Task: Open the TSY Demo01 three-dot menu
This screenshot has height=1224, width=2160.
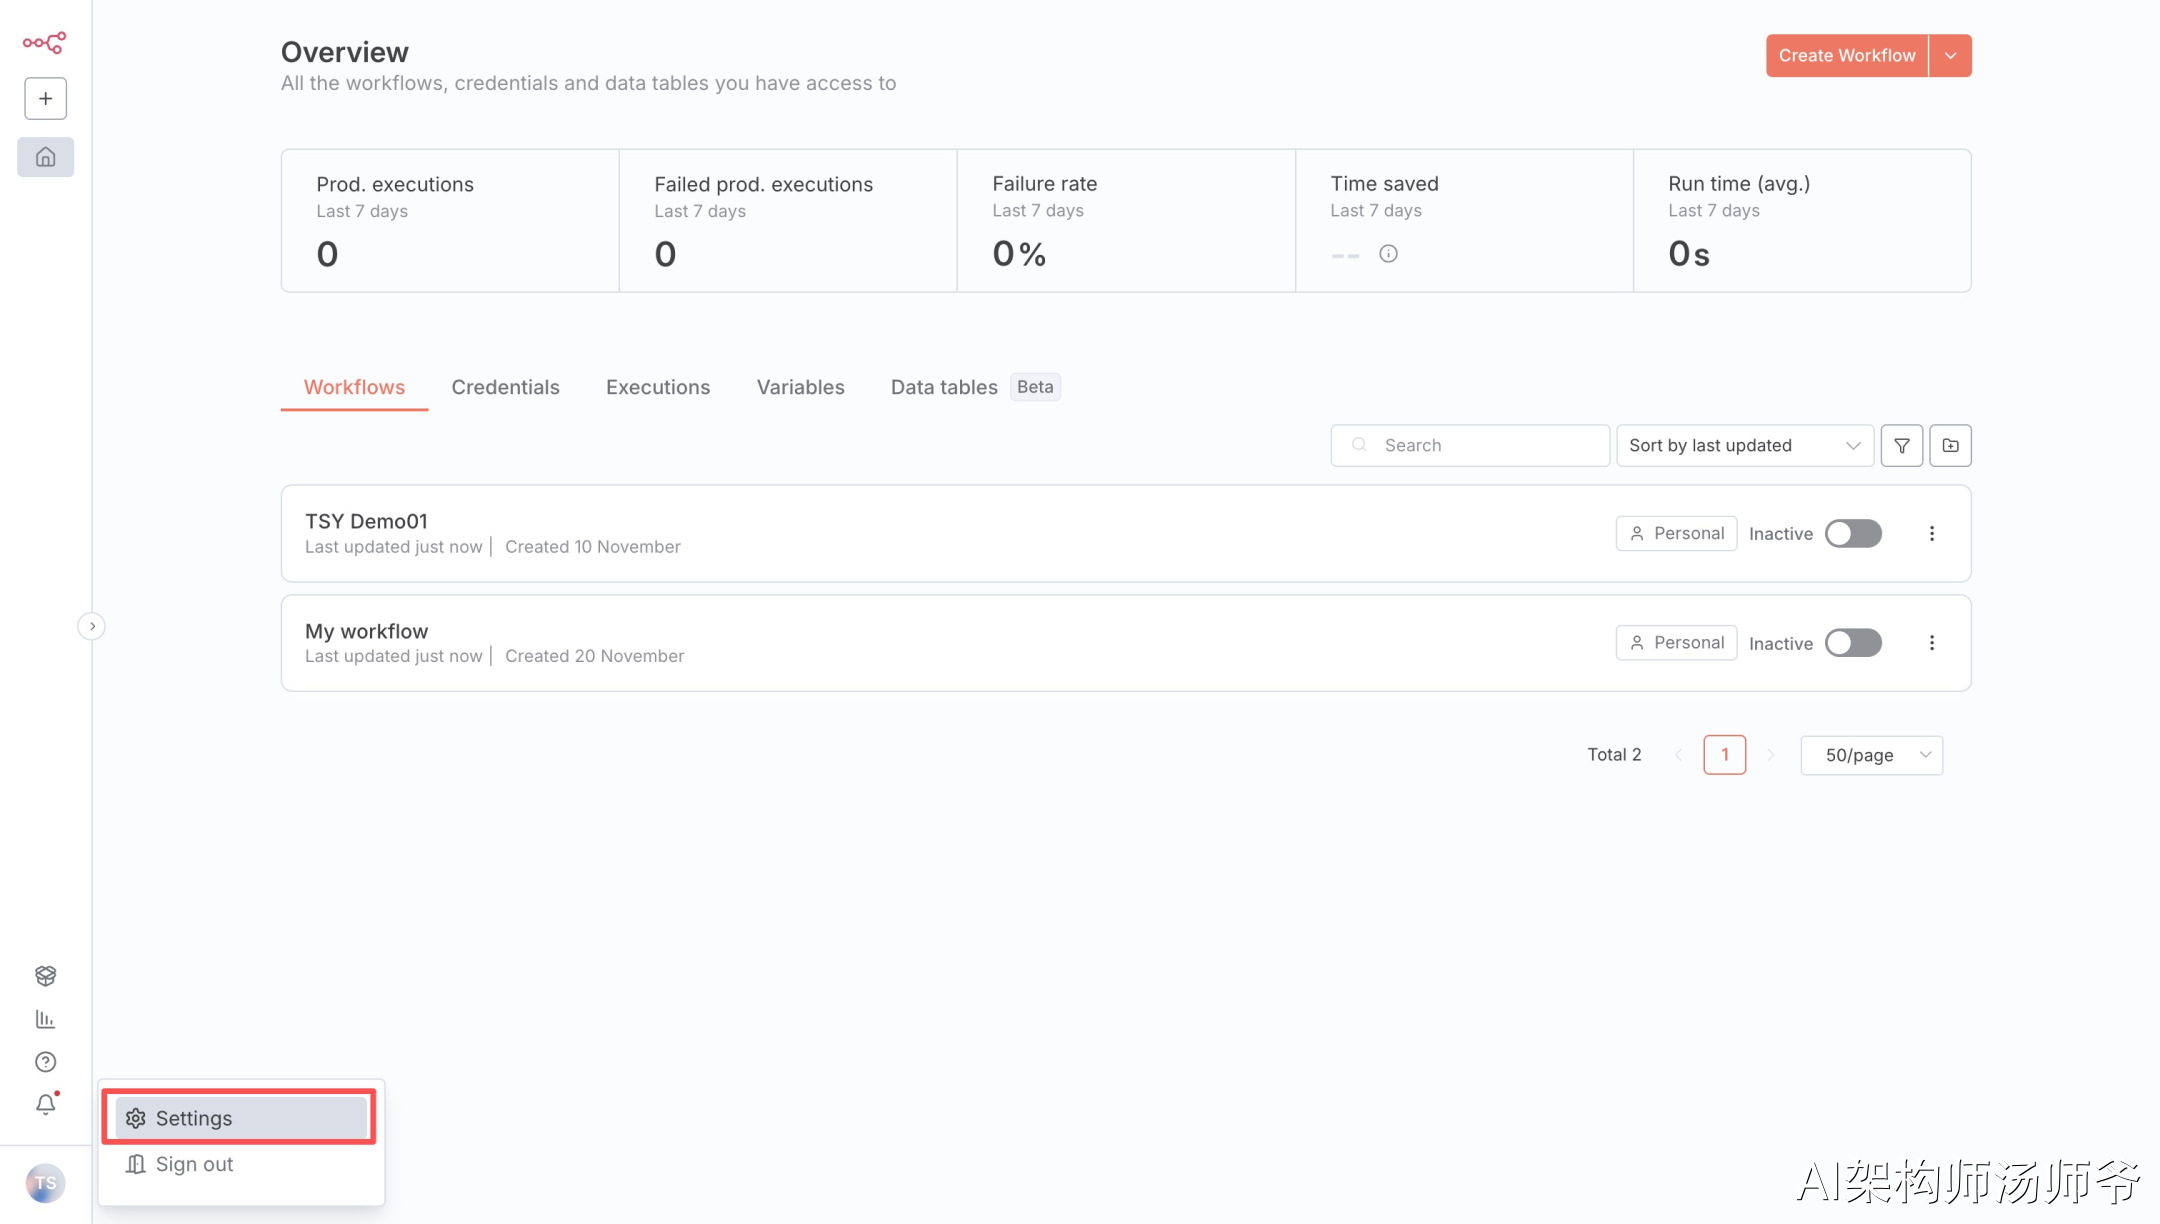Action: click(1931, 533)
